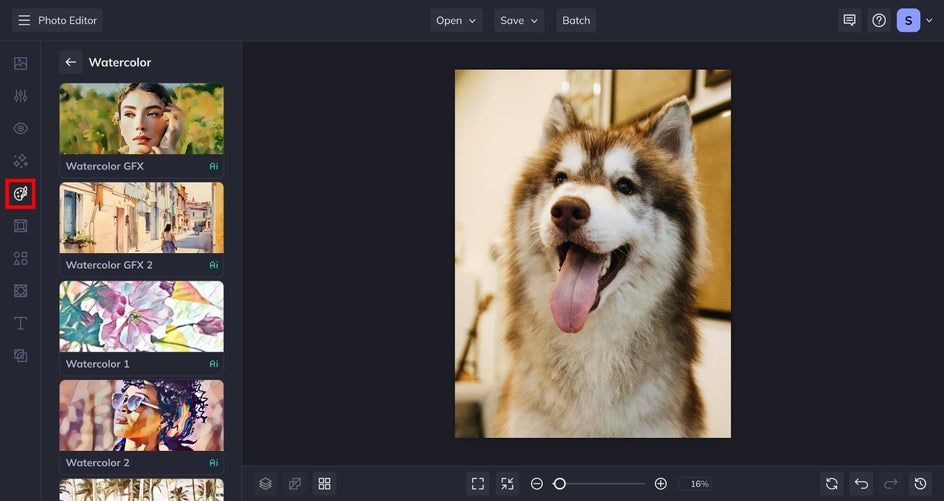Open the grid view icon

tap(324, 484)
